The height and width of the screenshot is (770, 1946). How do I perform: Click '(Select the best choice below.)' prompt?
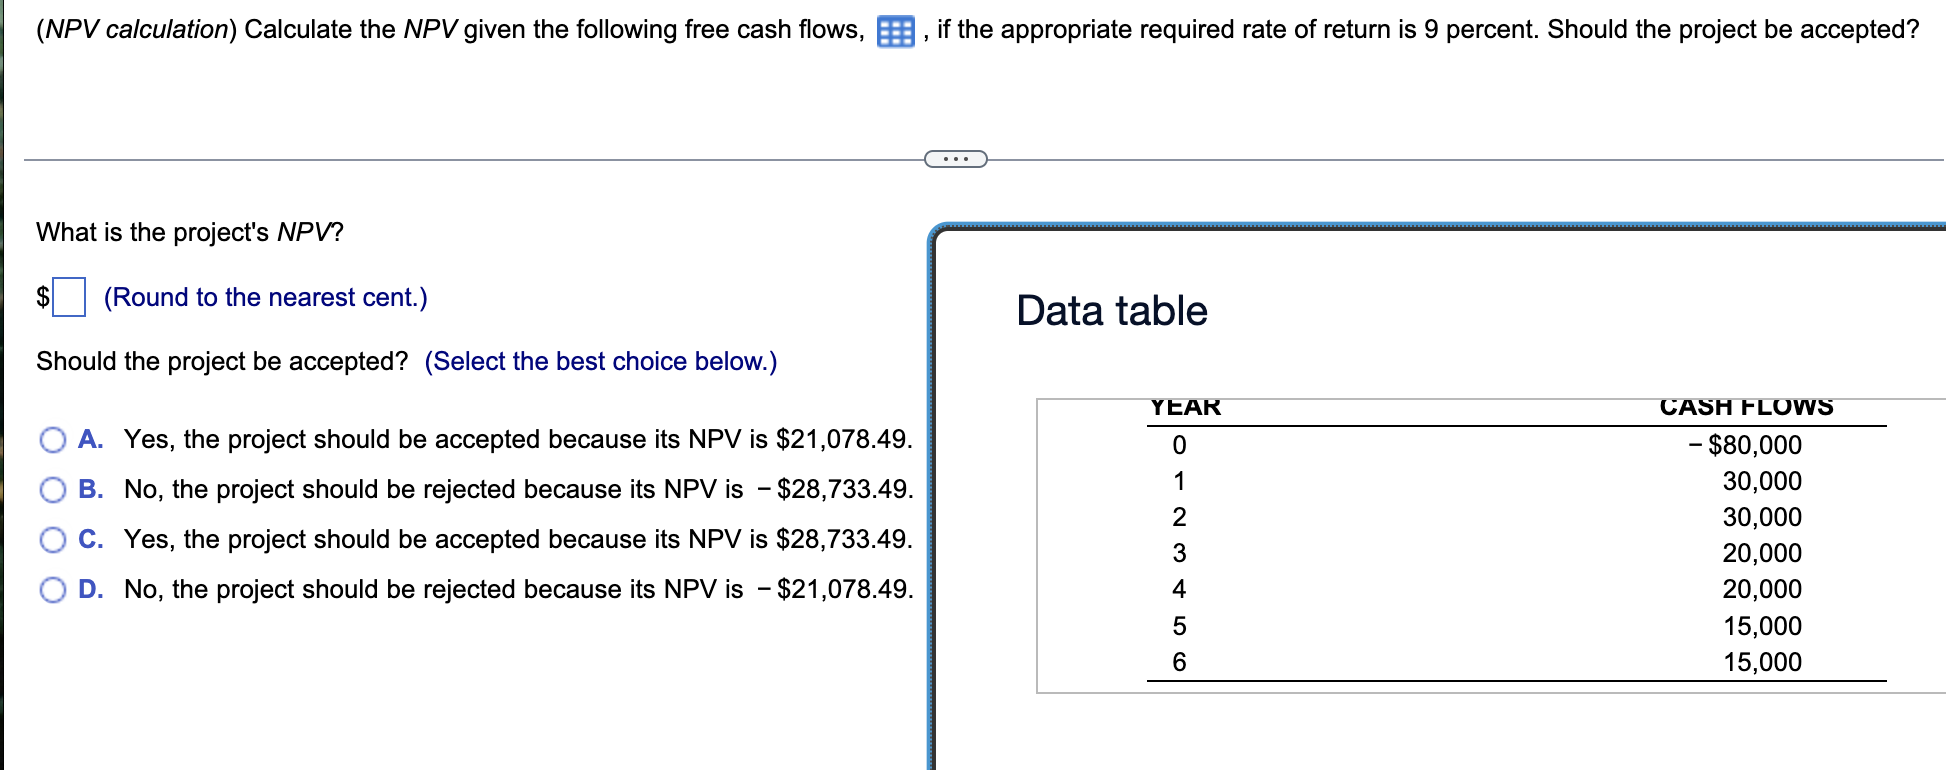pos(600,361)
